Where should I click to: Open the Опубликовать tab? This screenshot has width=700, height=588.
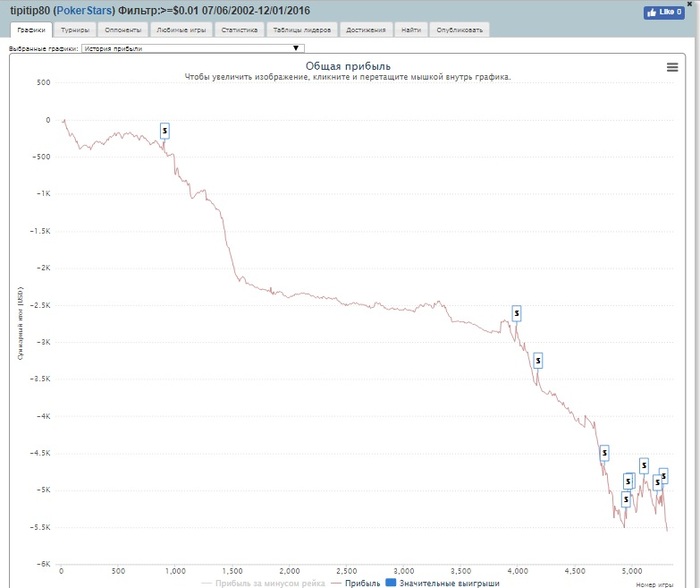[459, 30]
